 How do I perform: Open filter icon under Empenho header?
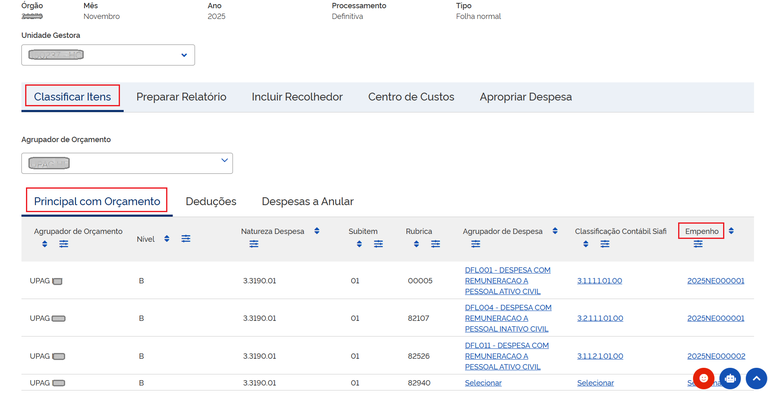[x=698, y=244]
